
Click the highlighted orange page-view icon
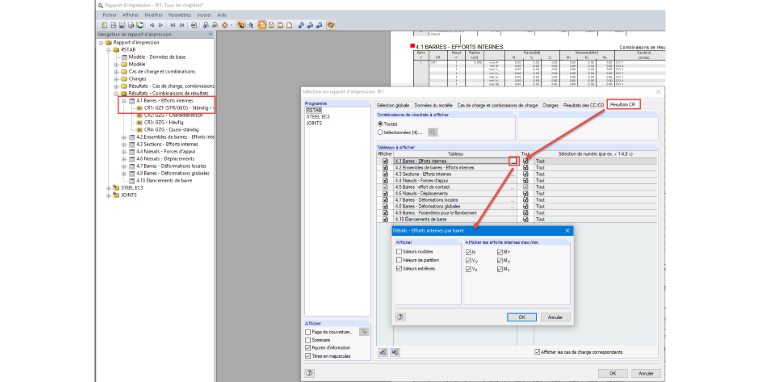point(262,25)
